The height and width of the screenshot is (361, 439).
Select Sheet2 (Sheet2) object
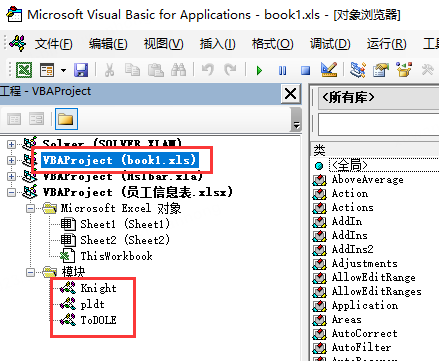(x=125, y=240)
